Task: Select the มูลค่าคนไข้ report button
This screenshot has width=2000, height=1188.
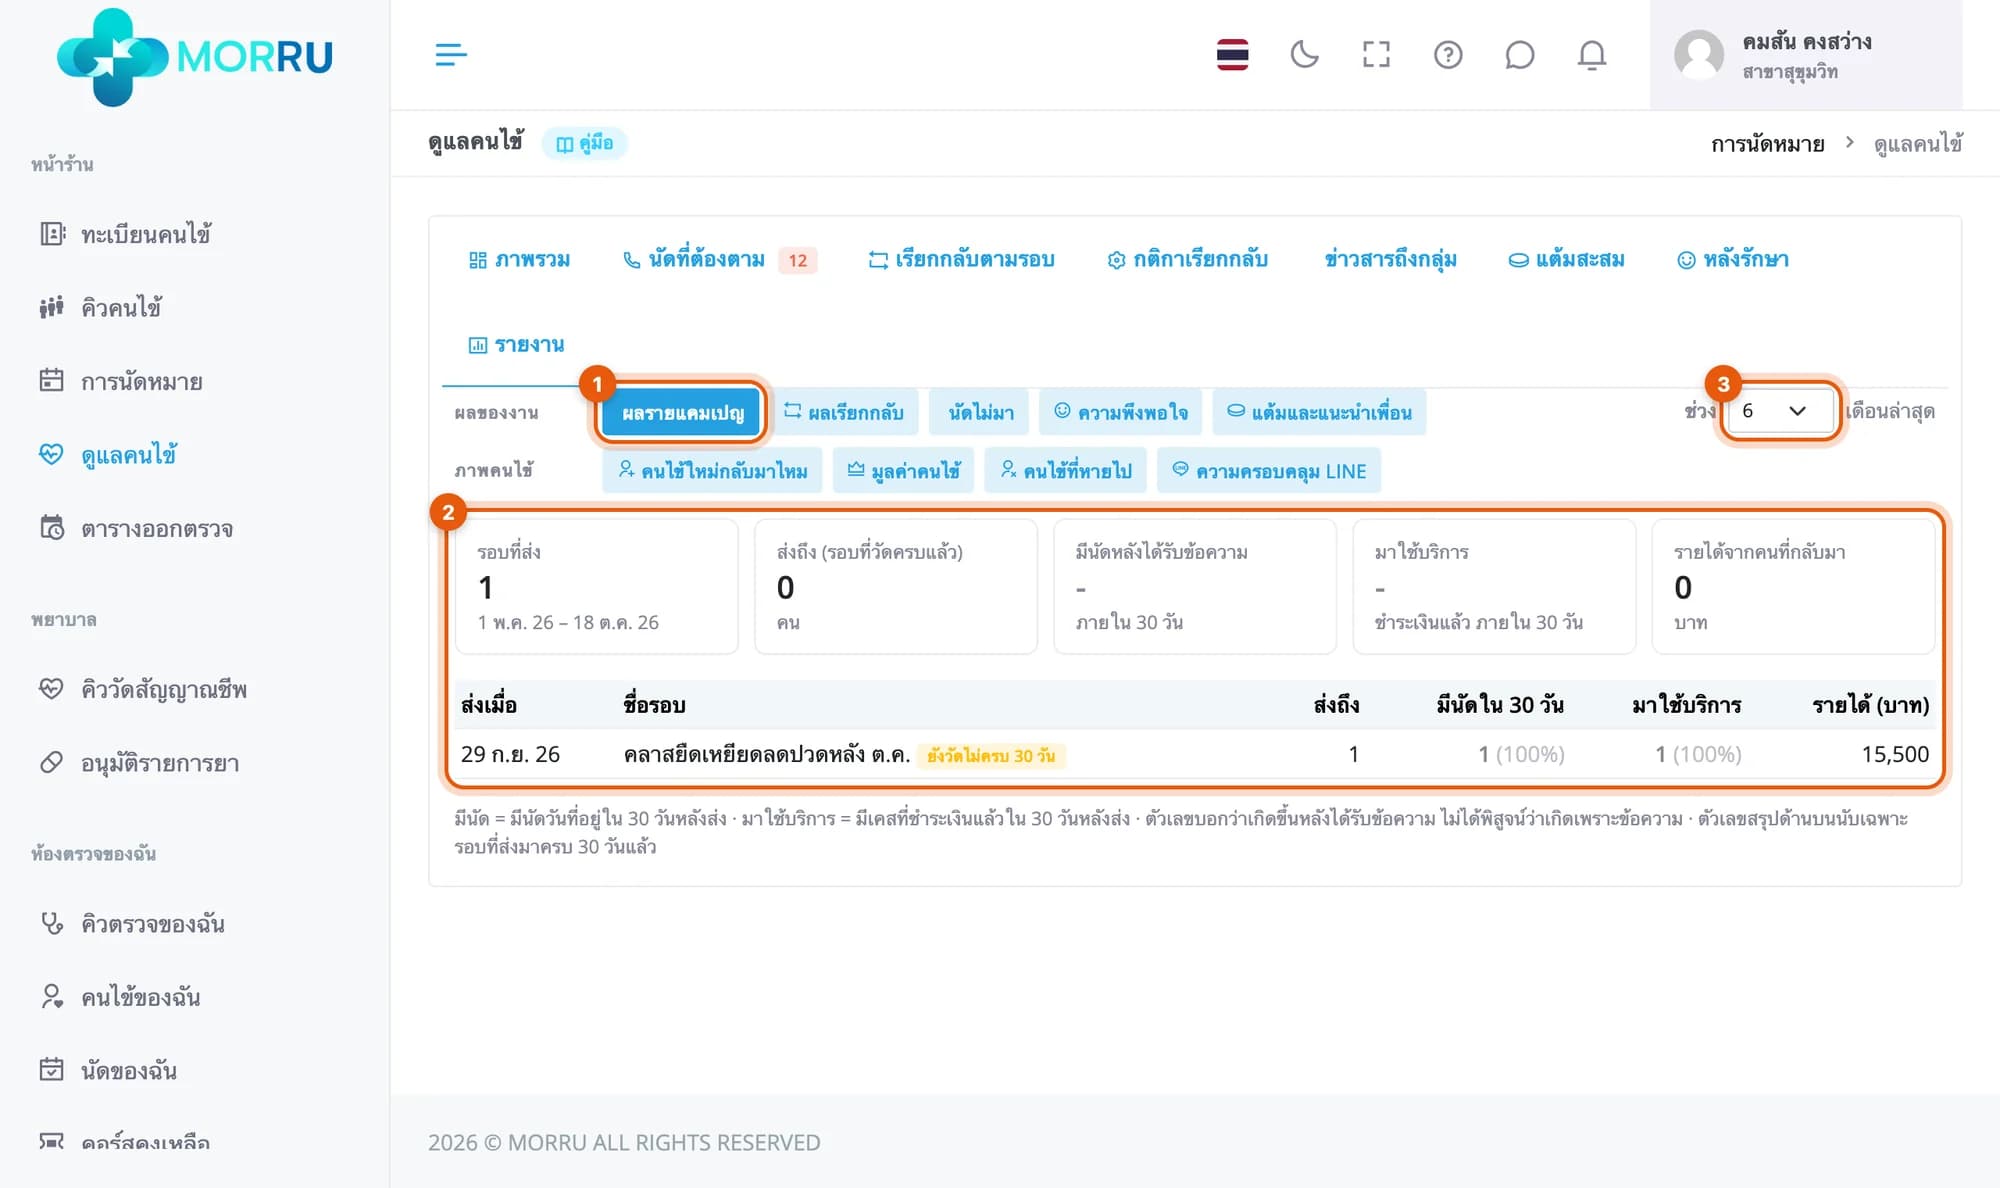Action: 903,471
